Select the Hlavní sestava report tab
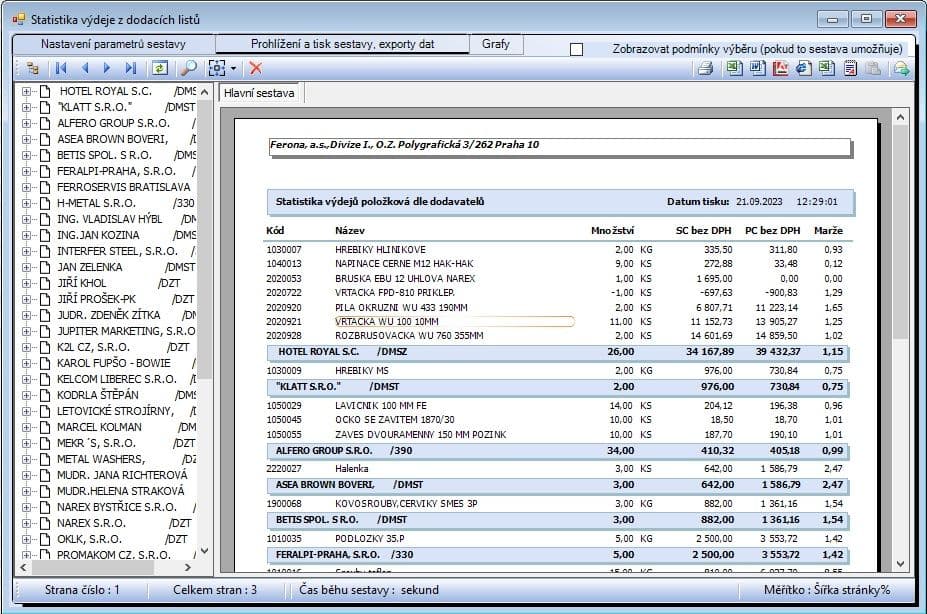927x614 pixels. [259, 93]
